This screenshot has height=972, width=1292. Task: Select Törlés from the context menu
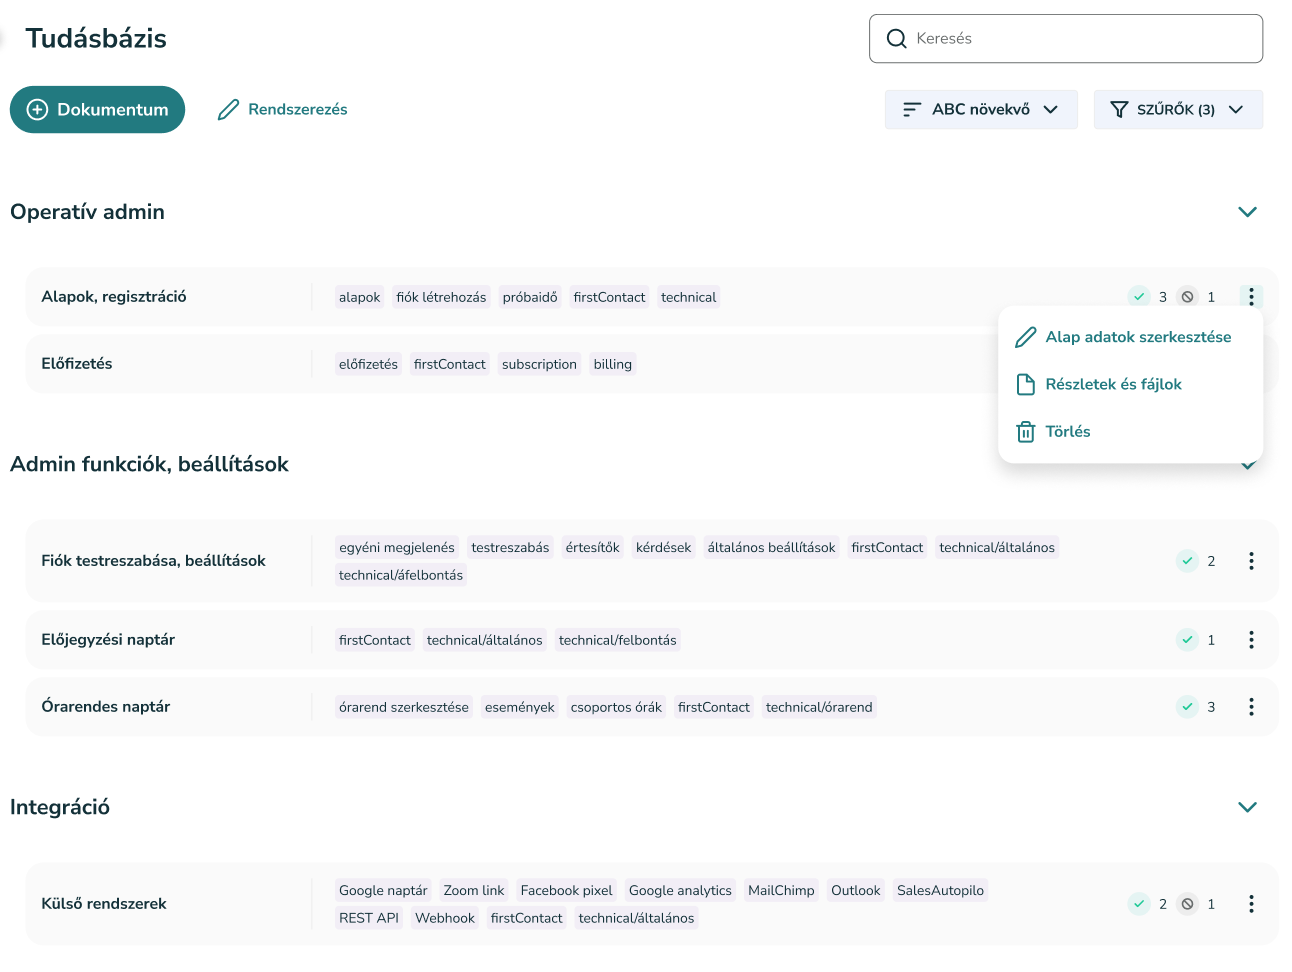(x=1067, y=432)
